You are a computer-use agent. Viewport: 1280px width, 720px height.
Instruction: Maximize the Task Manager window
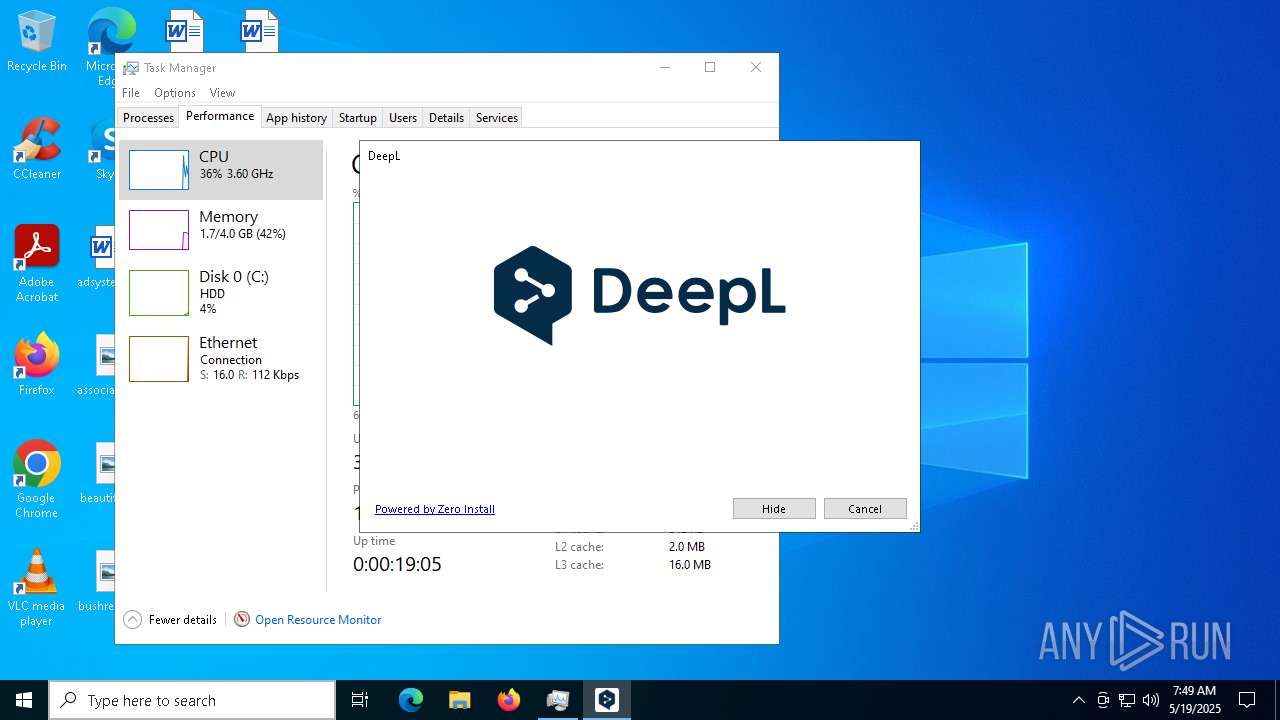pos(710,67)
